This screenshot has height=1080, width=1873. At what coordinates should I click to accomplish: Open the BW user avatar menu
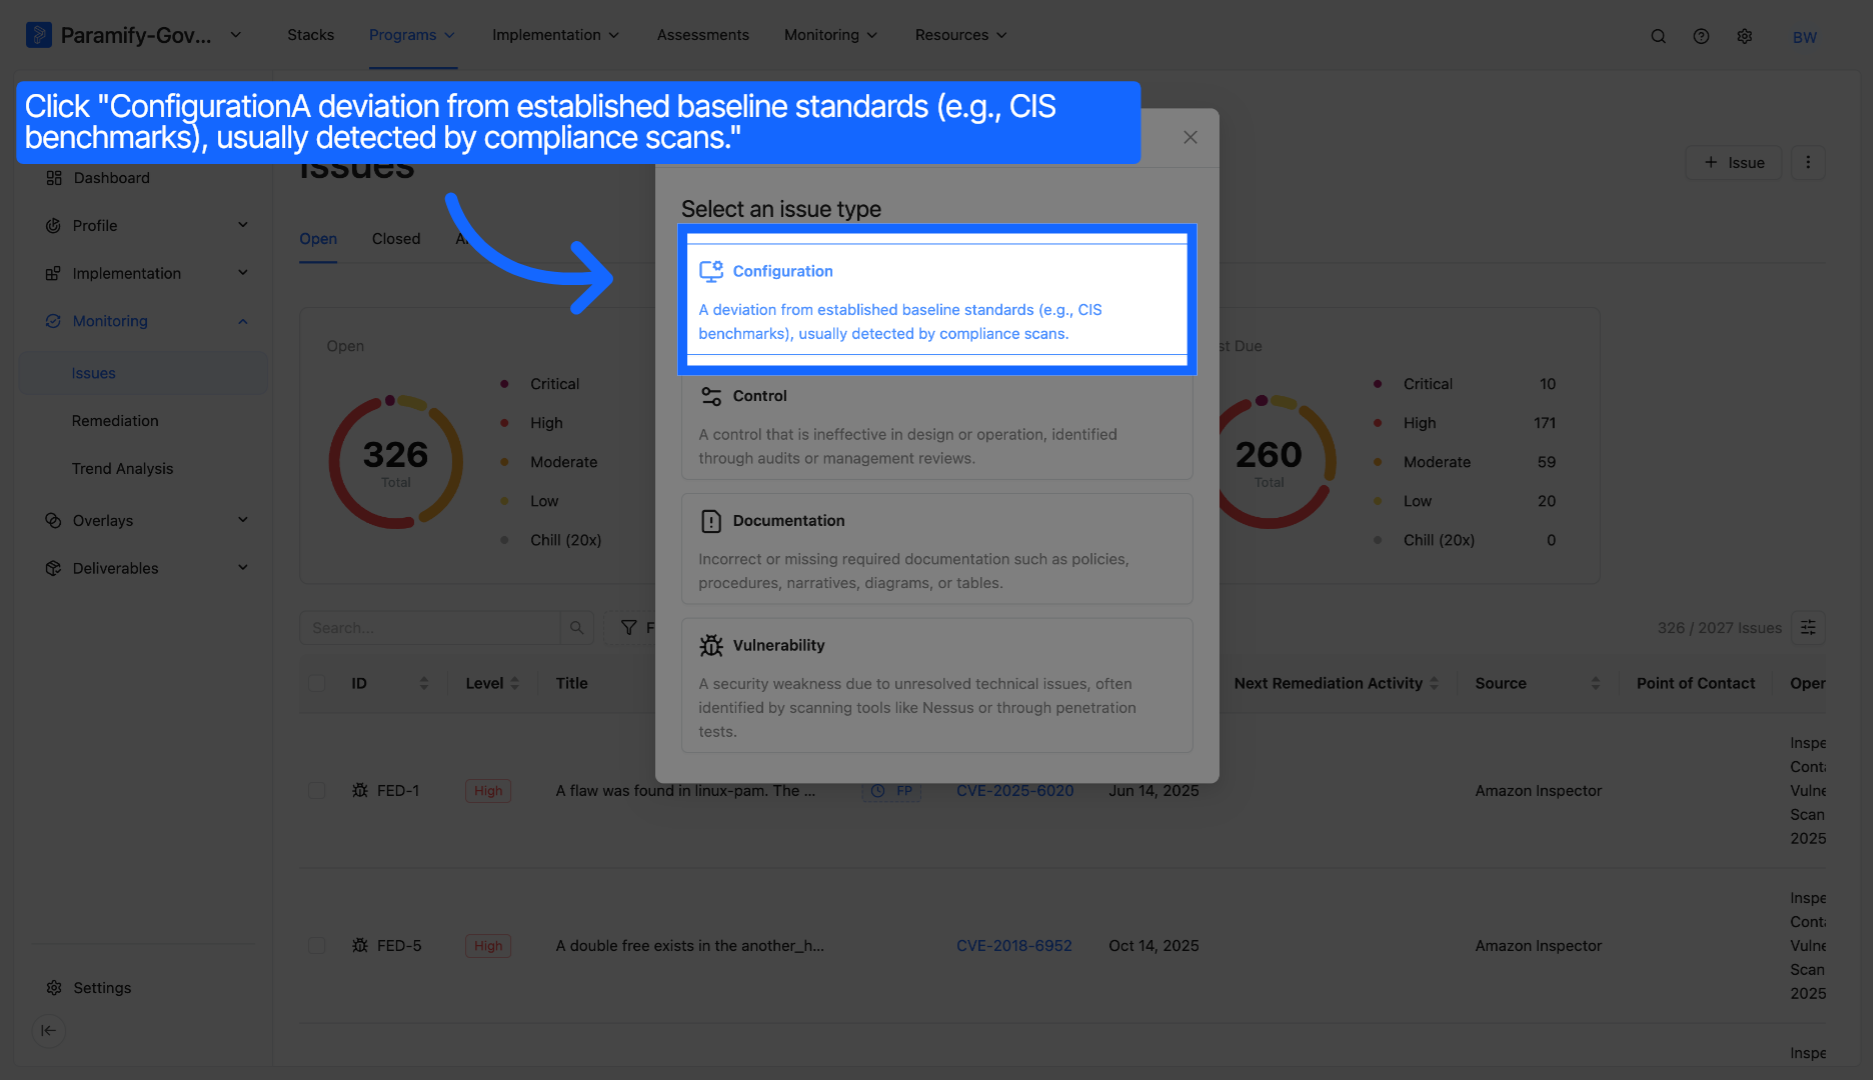point(1805,37)
